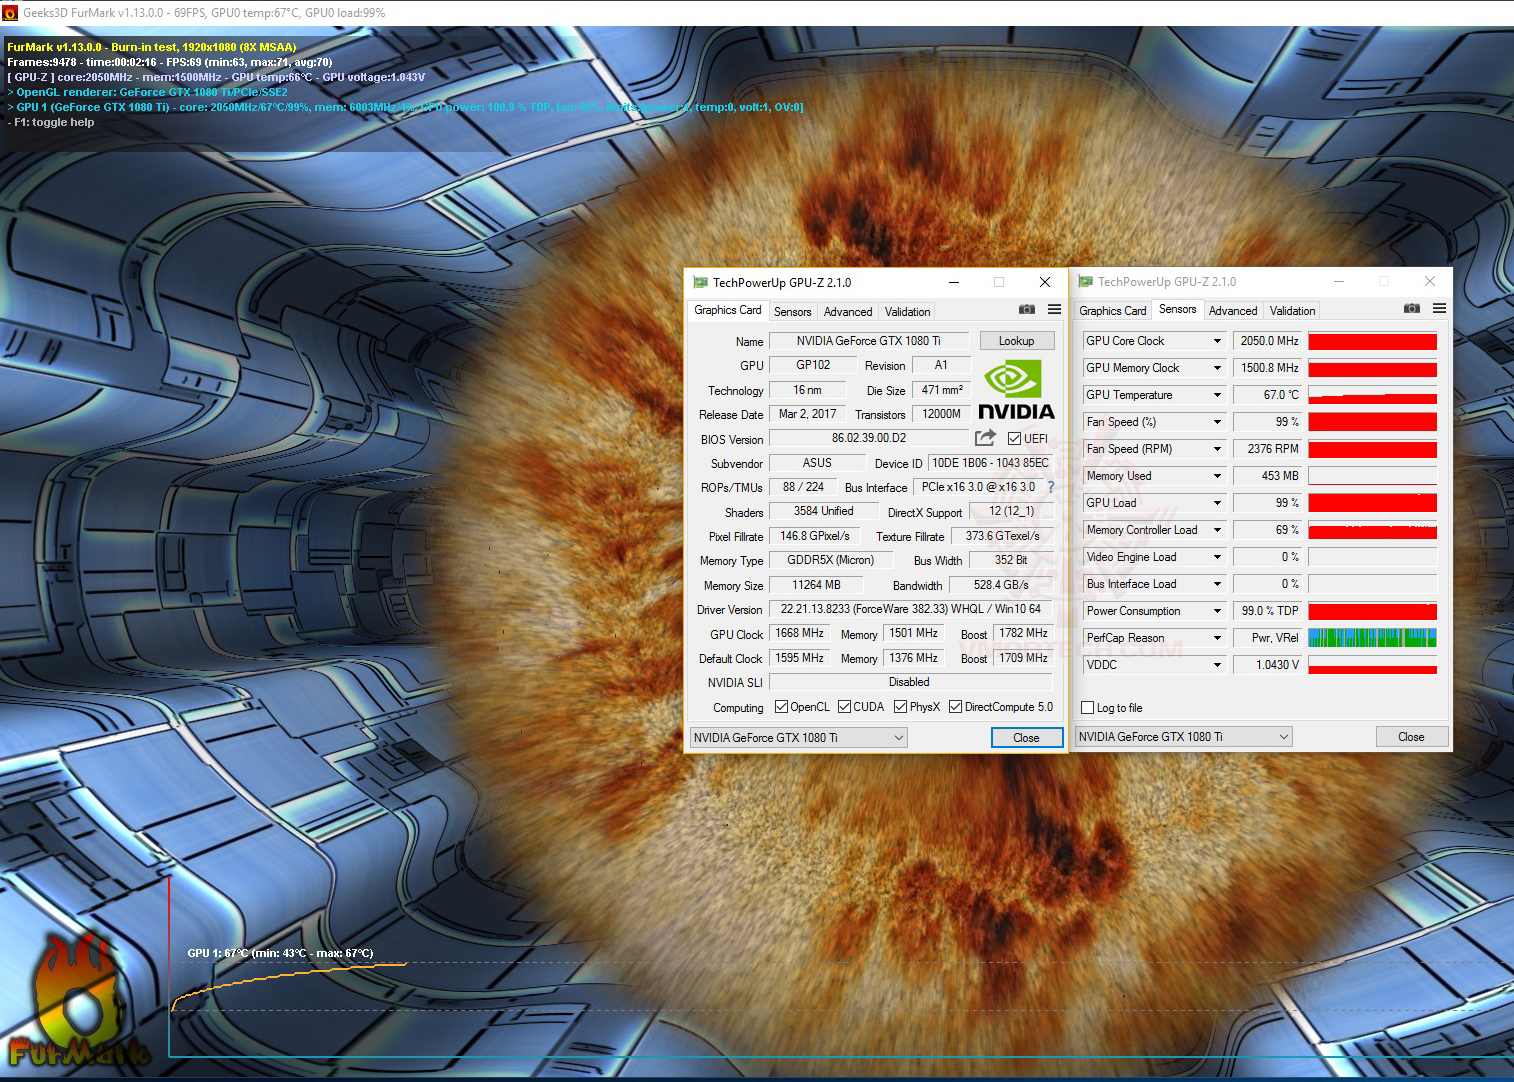The image size is (1514, 1082).
Task: Switch to Sensors tab in left GPU-Z window
Action: [793, 312]
